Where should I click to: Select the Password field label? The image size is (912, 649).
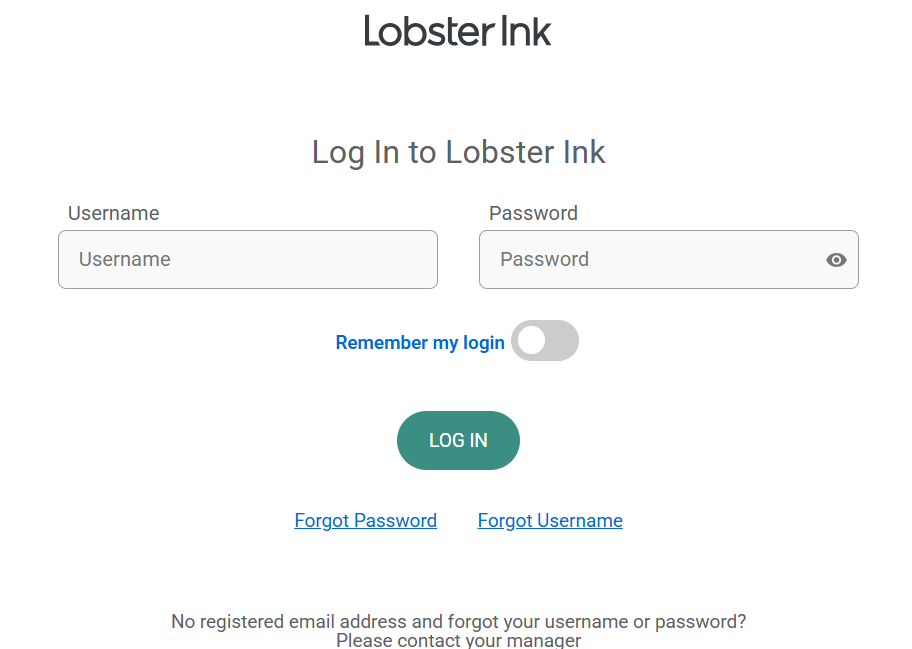(533, 213)
